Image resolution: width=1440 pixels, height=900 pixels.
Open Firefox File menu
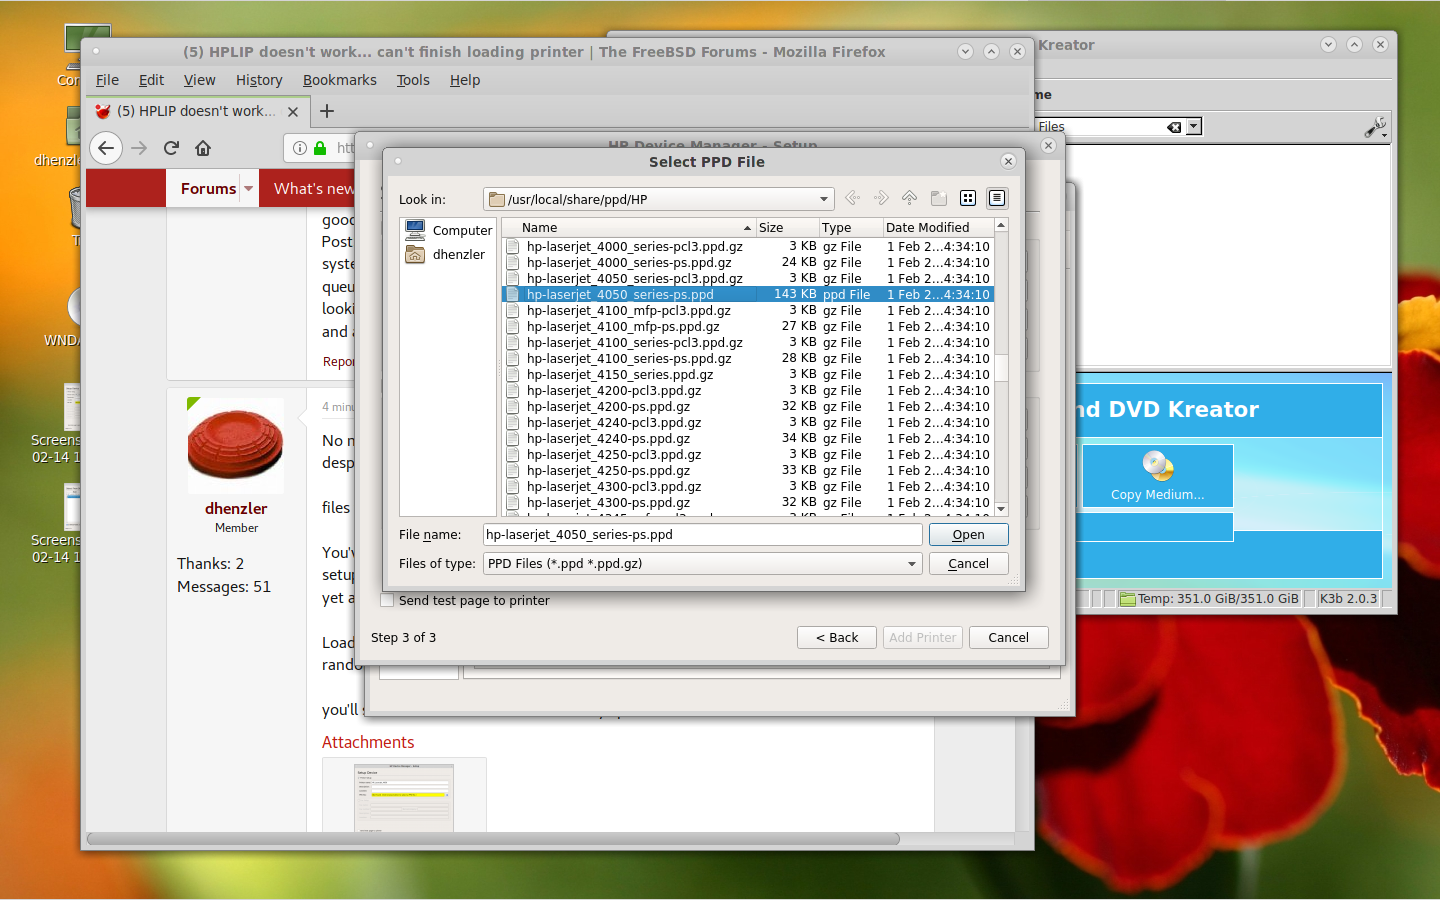[x=107, y=80]
